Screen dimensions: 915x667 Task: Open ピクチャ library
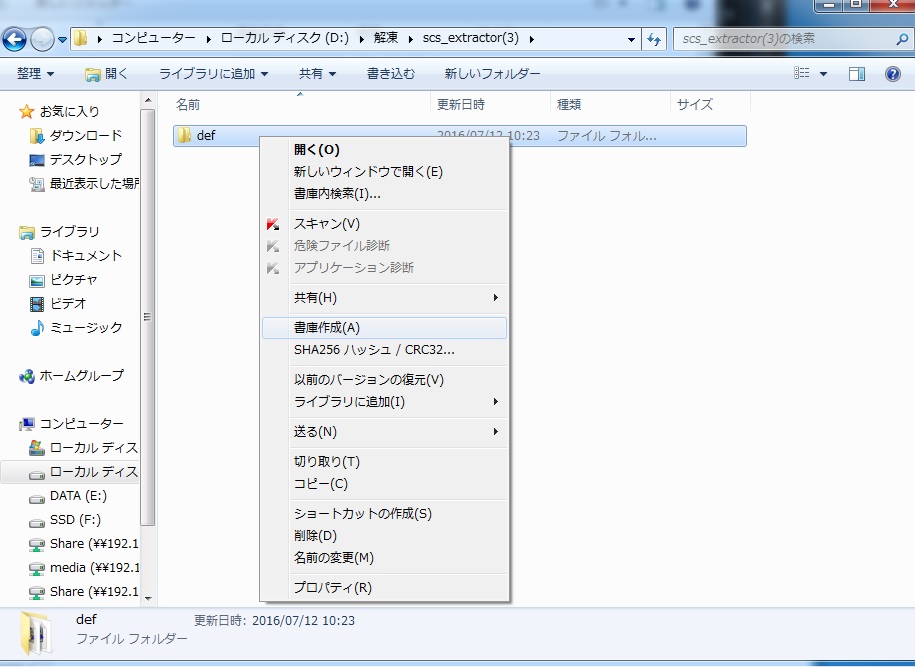[63, 280]
